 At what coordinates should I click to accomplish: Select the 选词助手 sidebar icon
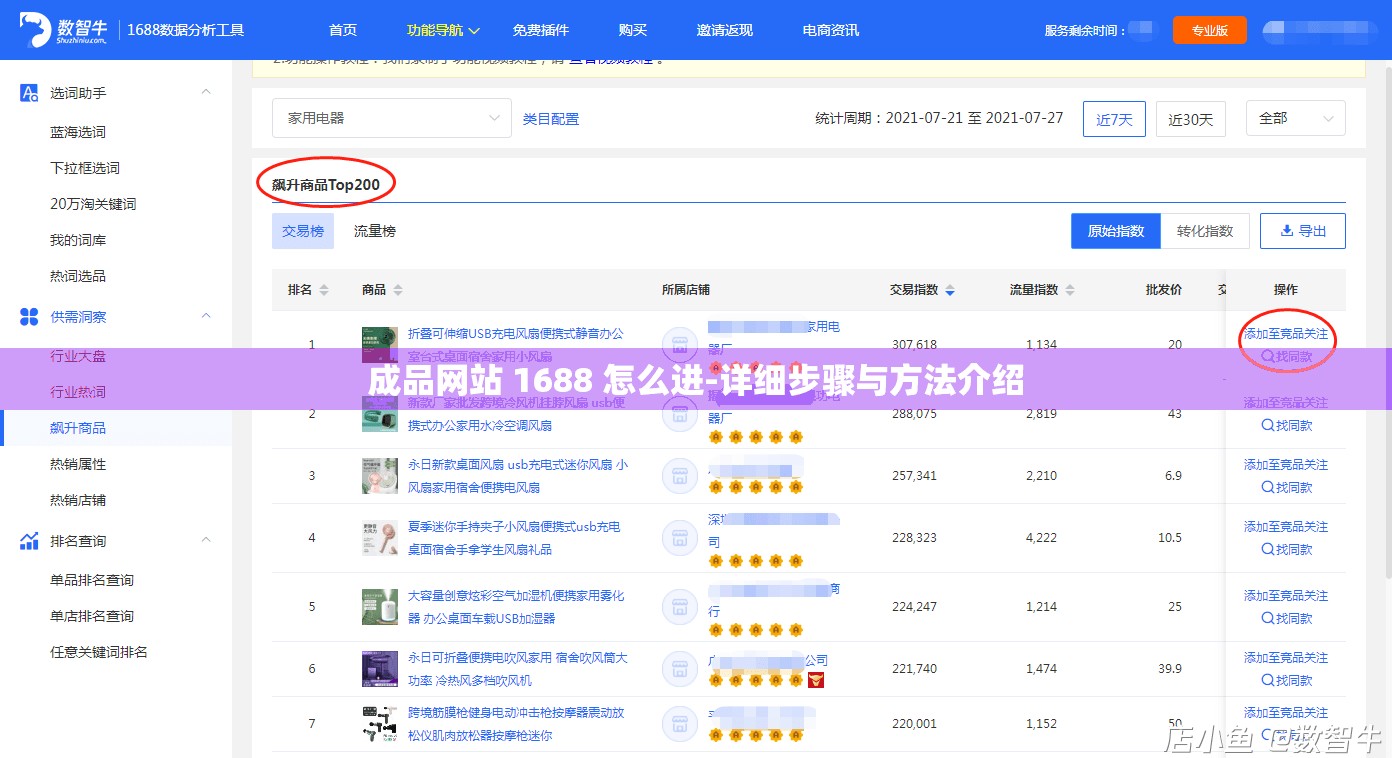click(29, 94)
